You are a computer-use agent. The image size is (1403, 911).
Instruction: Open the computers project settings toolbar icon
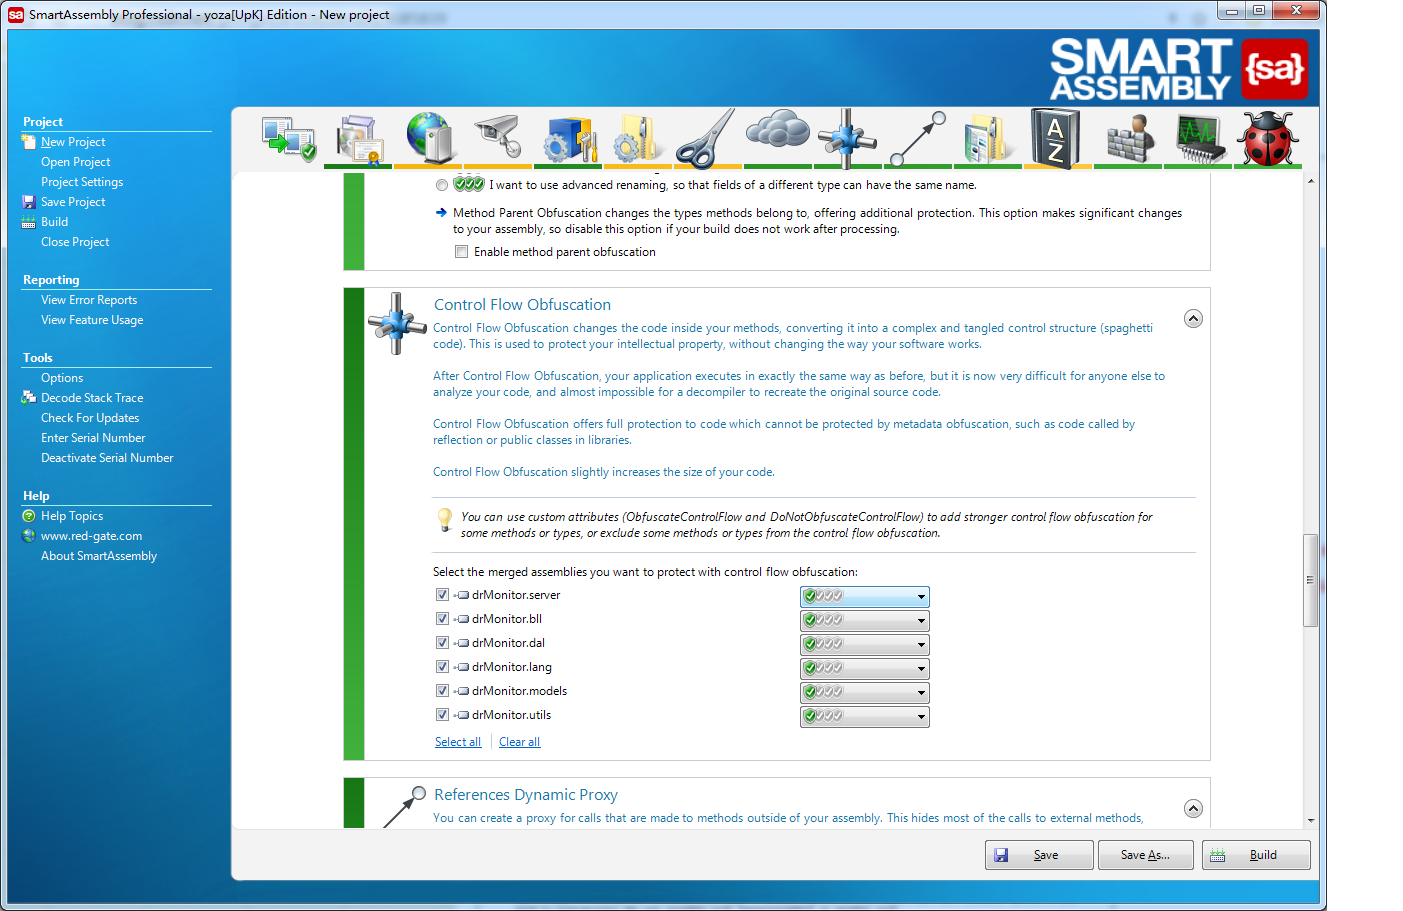click(x=288, y=139)
